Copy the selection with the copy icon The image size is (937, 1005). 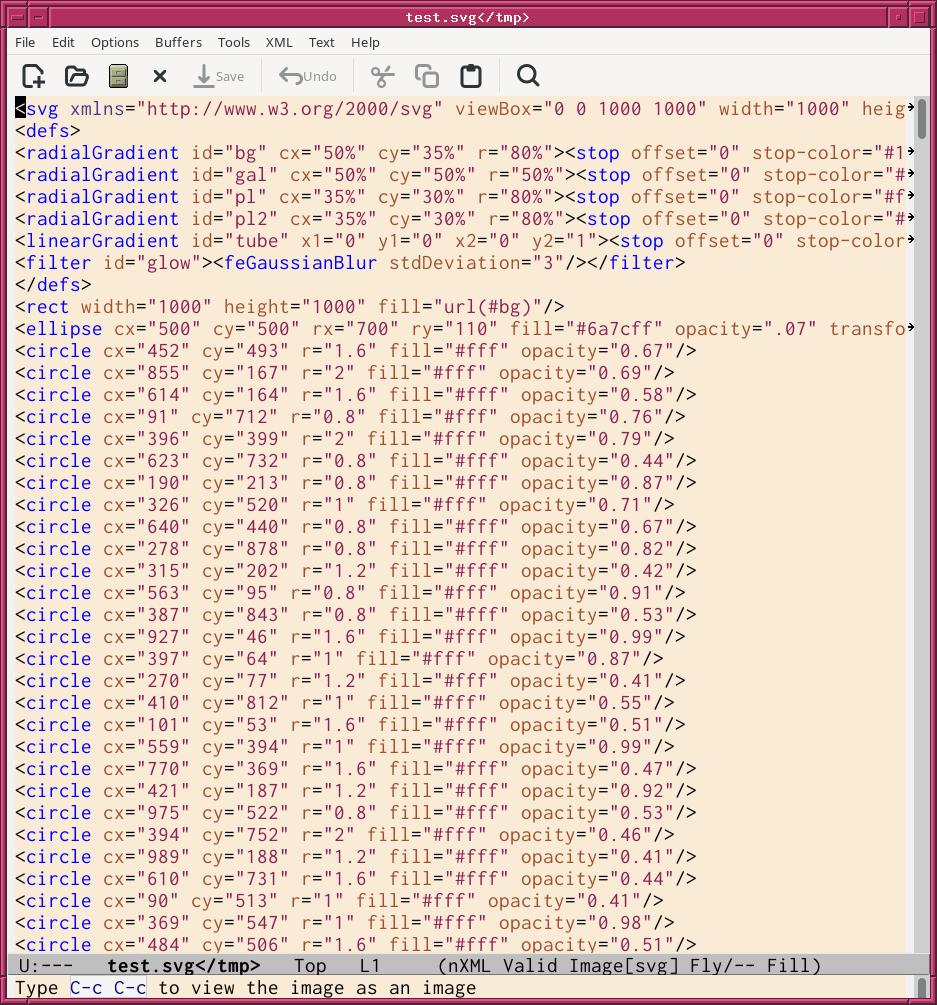pyautogui.click(x=427, y=76)
